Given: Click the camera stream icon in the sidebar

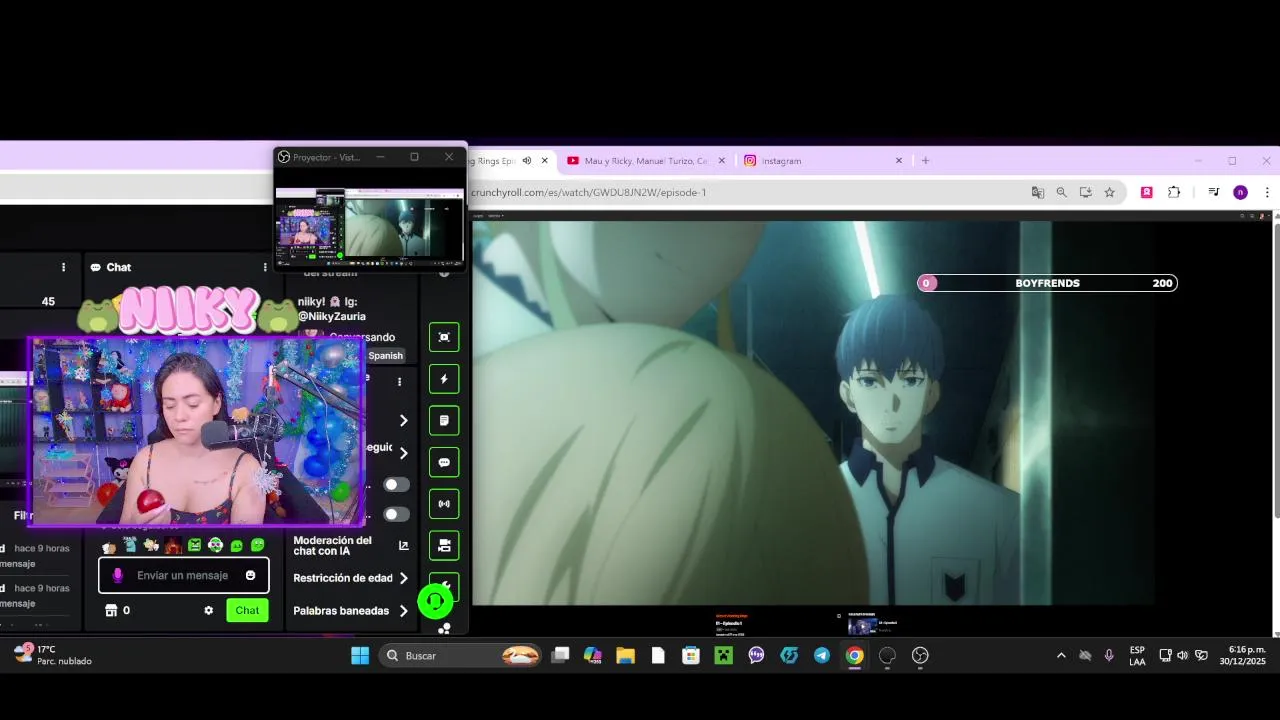Looking at the screenshot, I should [x=444, y=545].
